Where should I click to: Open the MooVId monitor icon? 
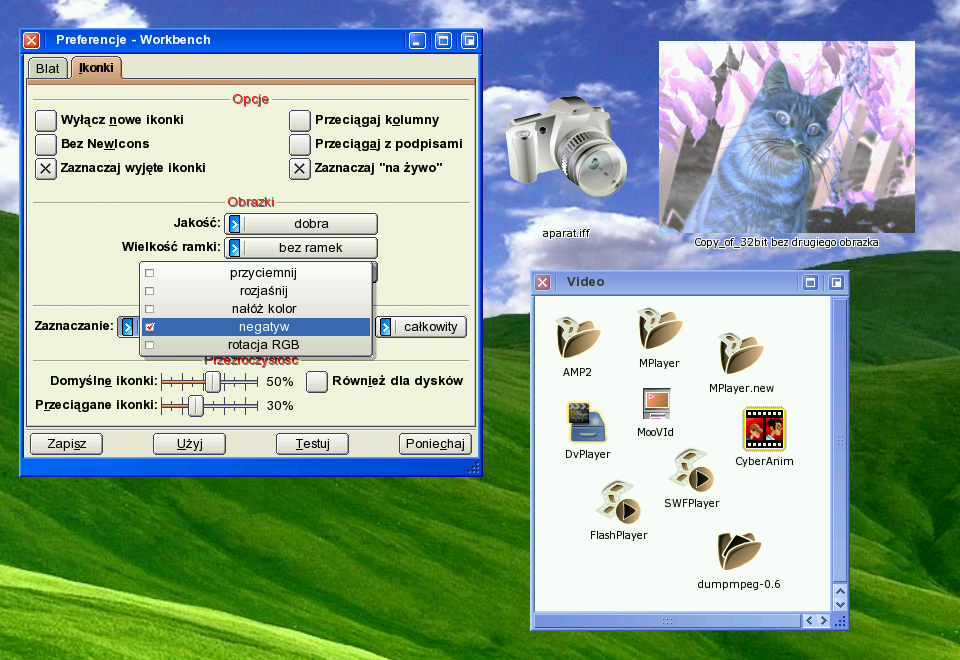click(x=656, y=403)
